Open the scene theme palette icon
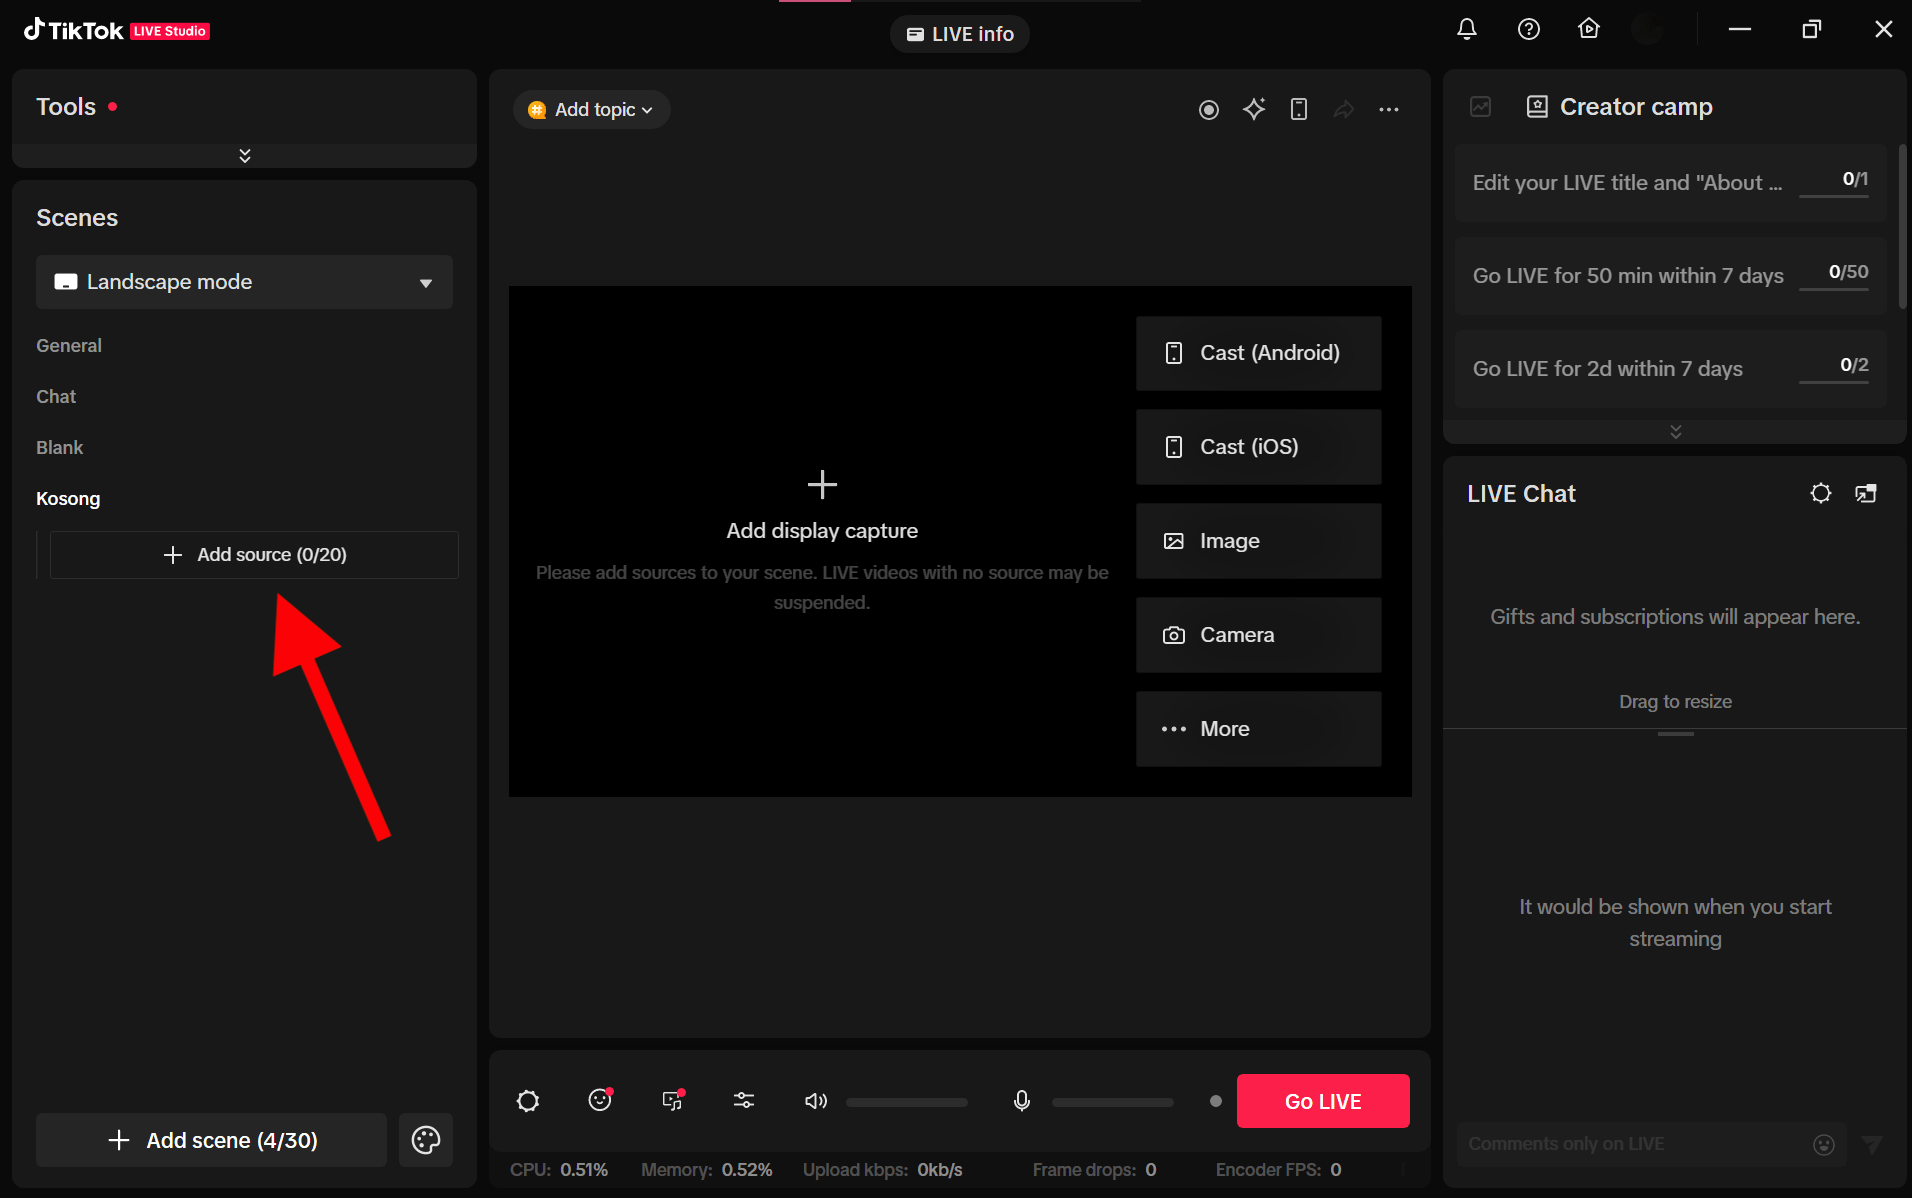This screenshot has height=1198, width=1912. click(x=426, y=1140)
